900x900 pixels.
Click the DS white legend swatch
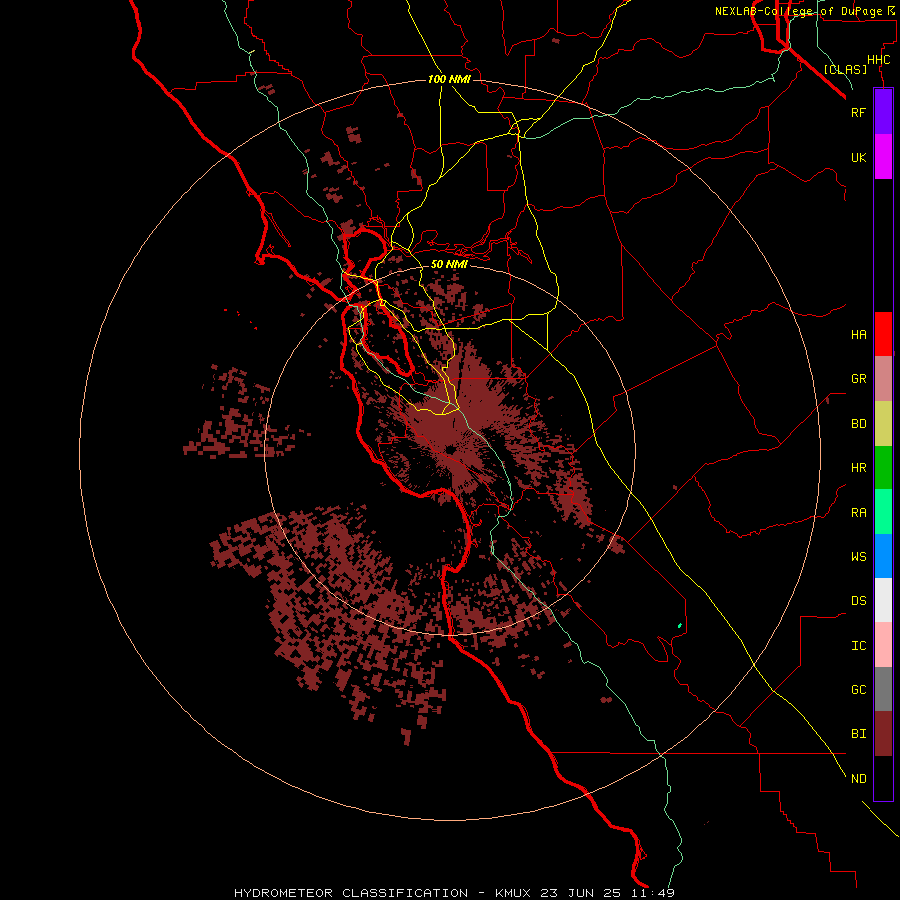(x=883, y=600)
